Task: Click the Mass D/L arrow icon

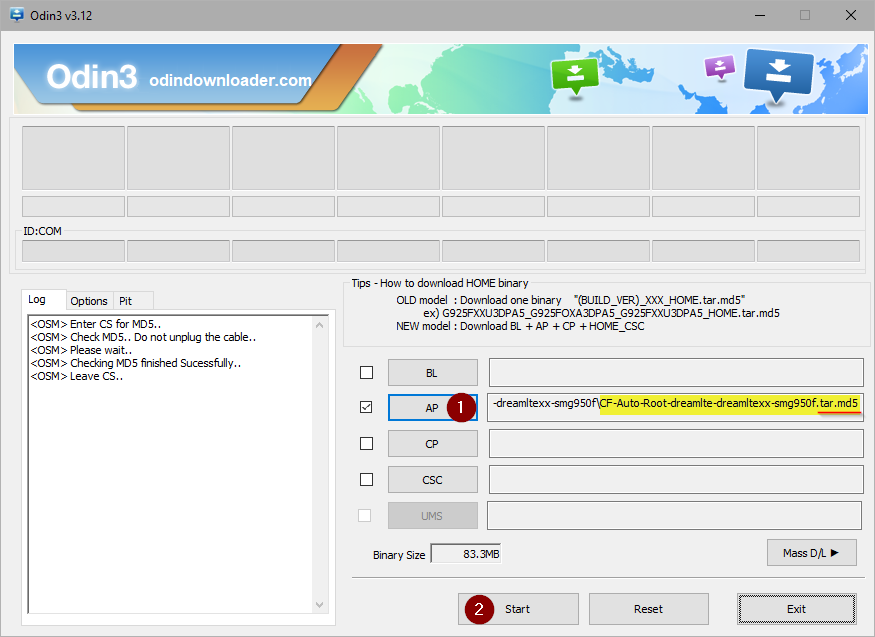Action: [834, 553]
